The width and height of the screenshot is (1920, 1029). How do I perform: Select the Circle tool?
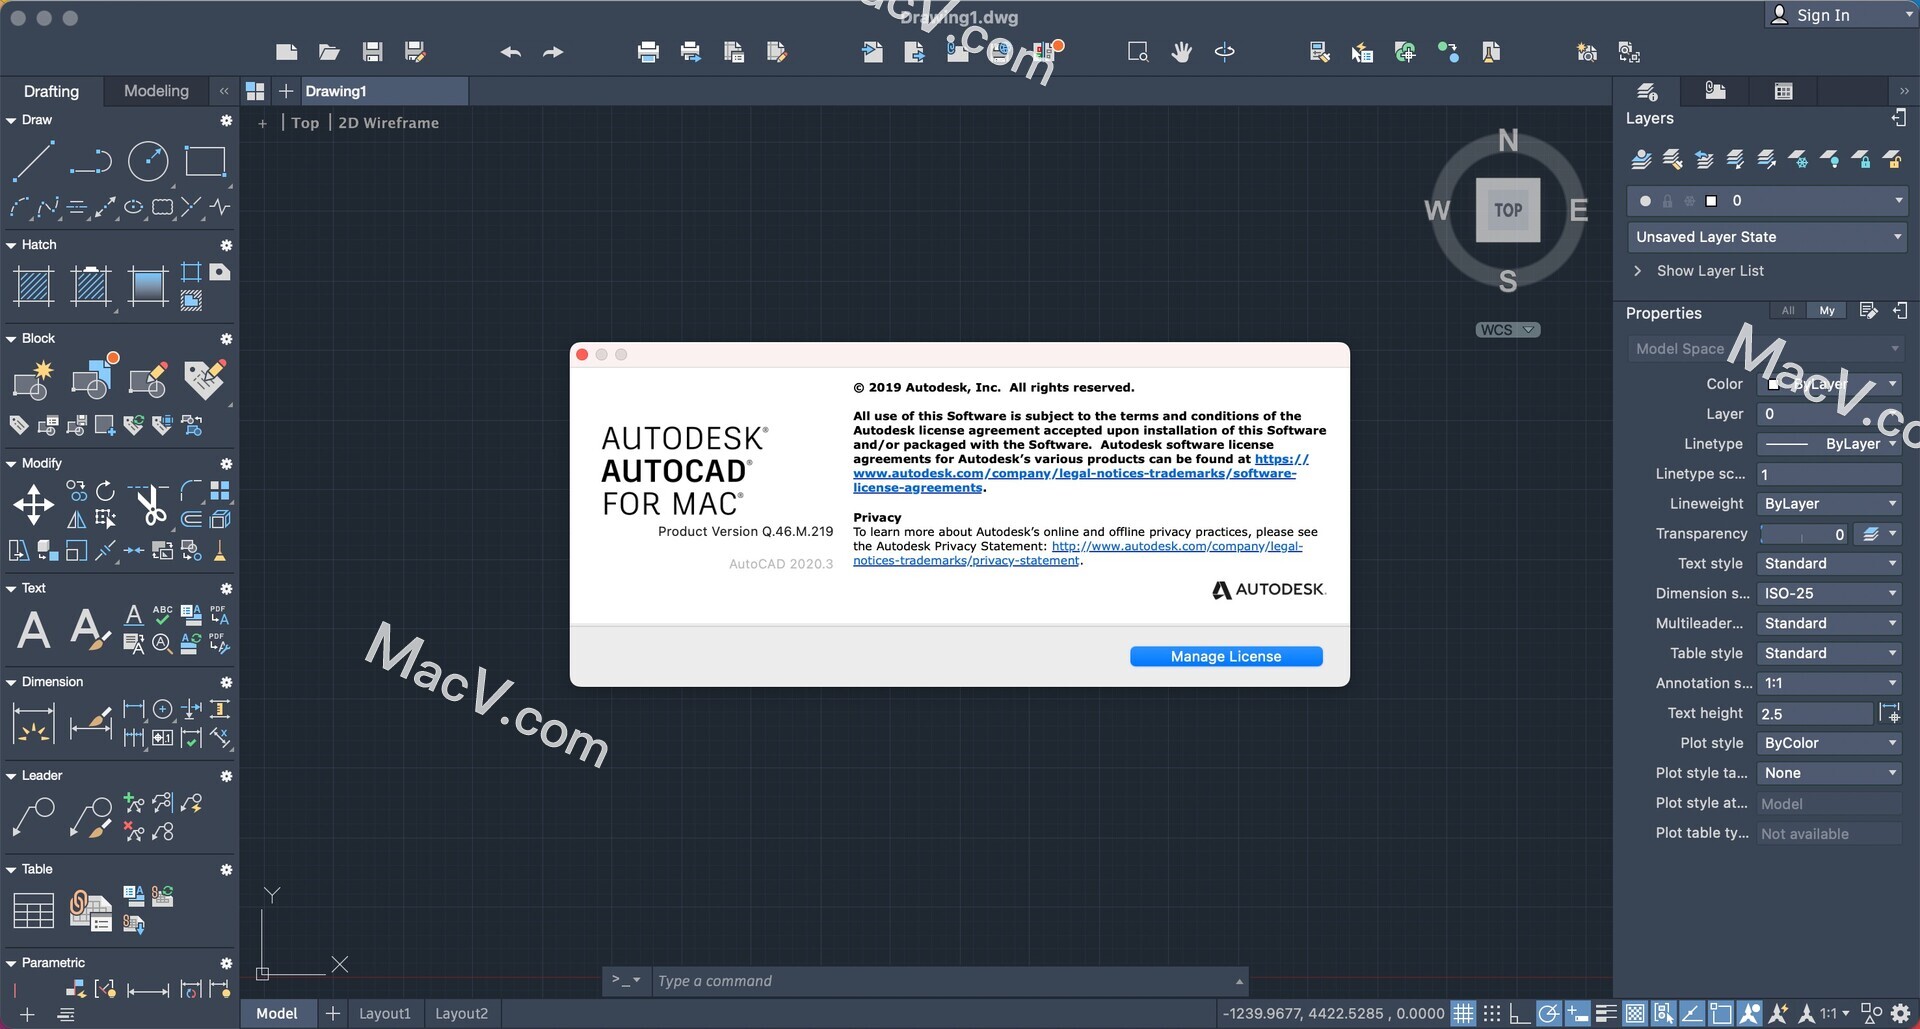pos(148,161)
